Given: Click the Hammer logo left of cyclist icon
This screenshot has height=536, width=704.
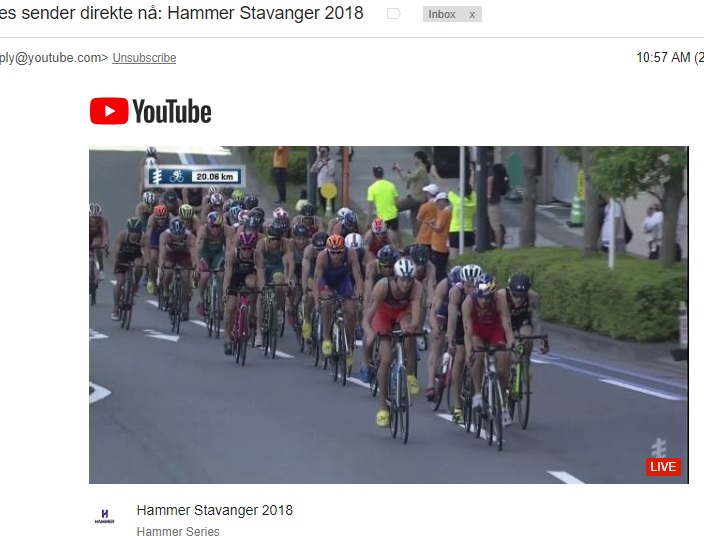Looking at the screenshot, I should (x=157, y=176).
